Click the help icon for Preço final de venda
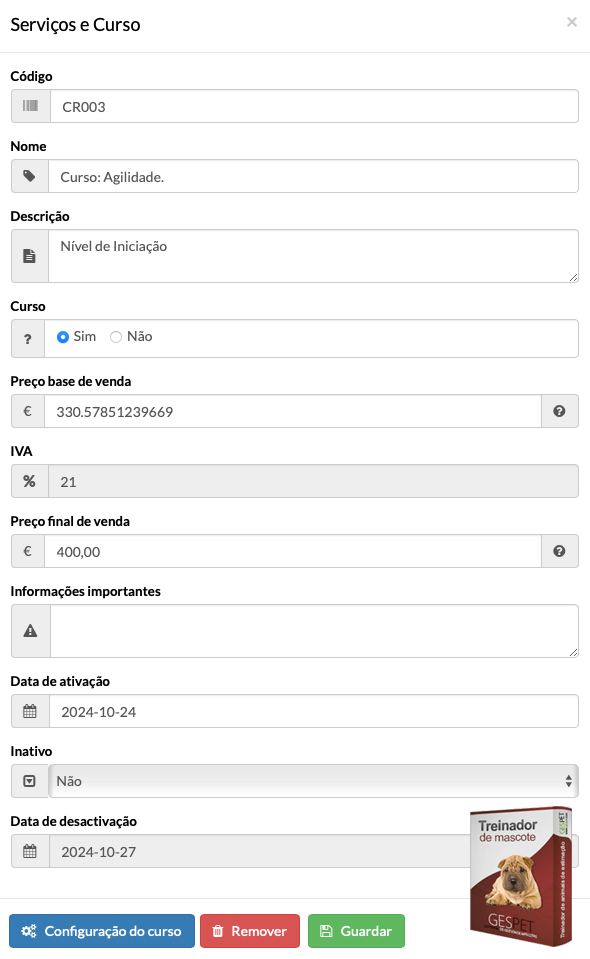The image size is (590, 959). click(x=559, y=551)
